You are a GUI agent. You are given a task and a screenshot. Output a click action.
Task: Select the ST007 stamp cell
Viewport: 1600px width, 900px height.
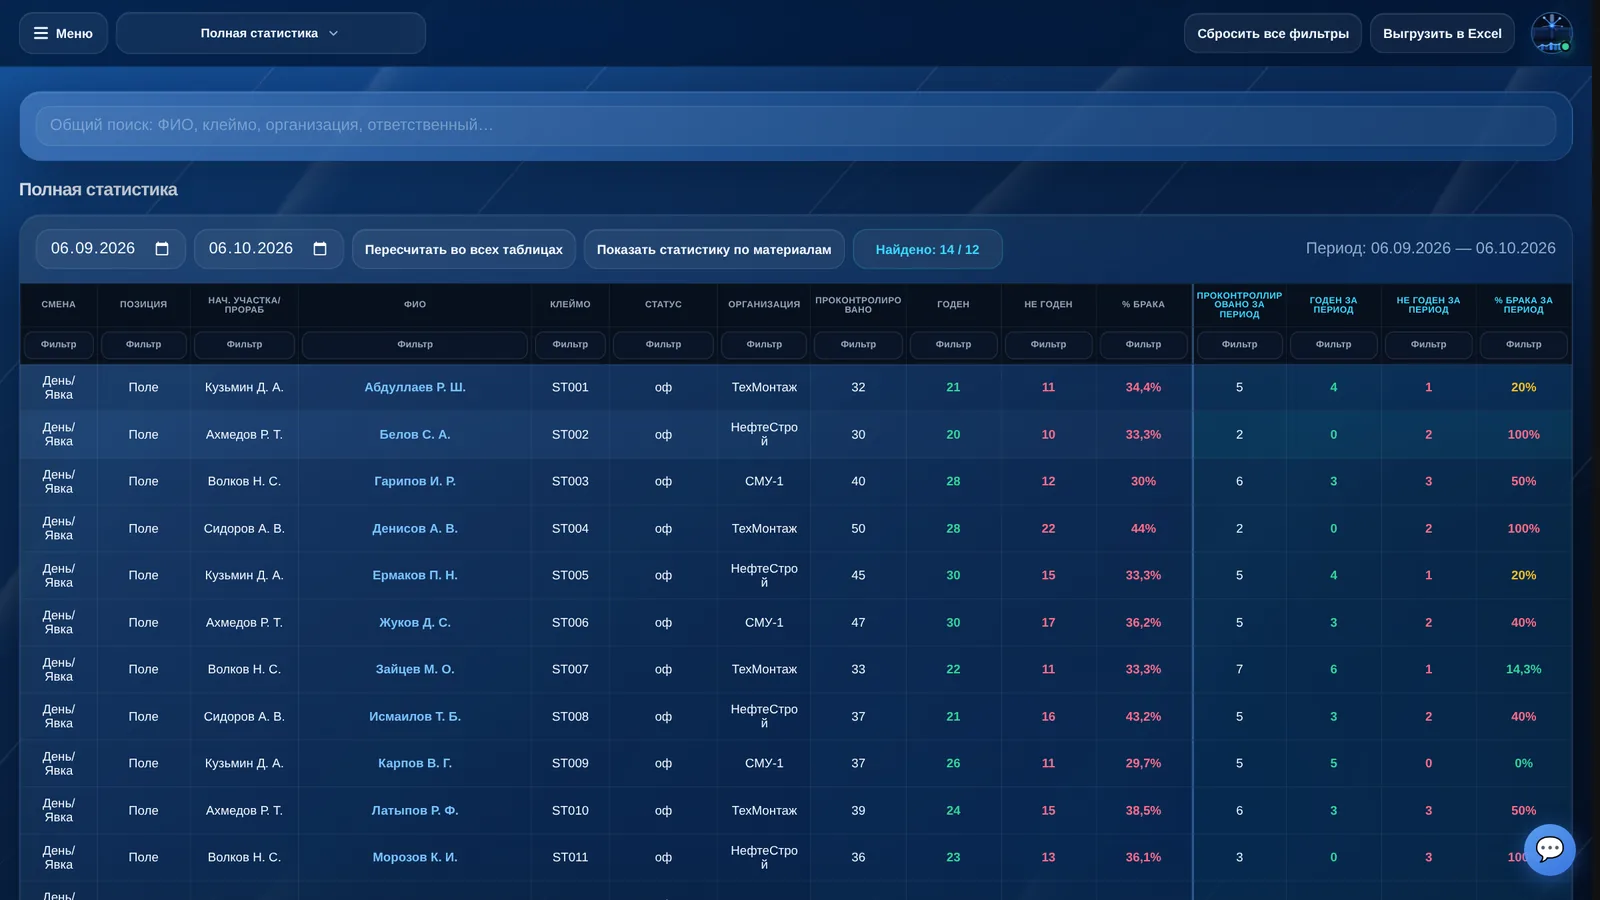click(x=570, y=669)
